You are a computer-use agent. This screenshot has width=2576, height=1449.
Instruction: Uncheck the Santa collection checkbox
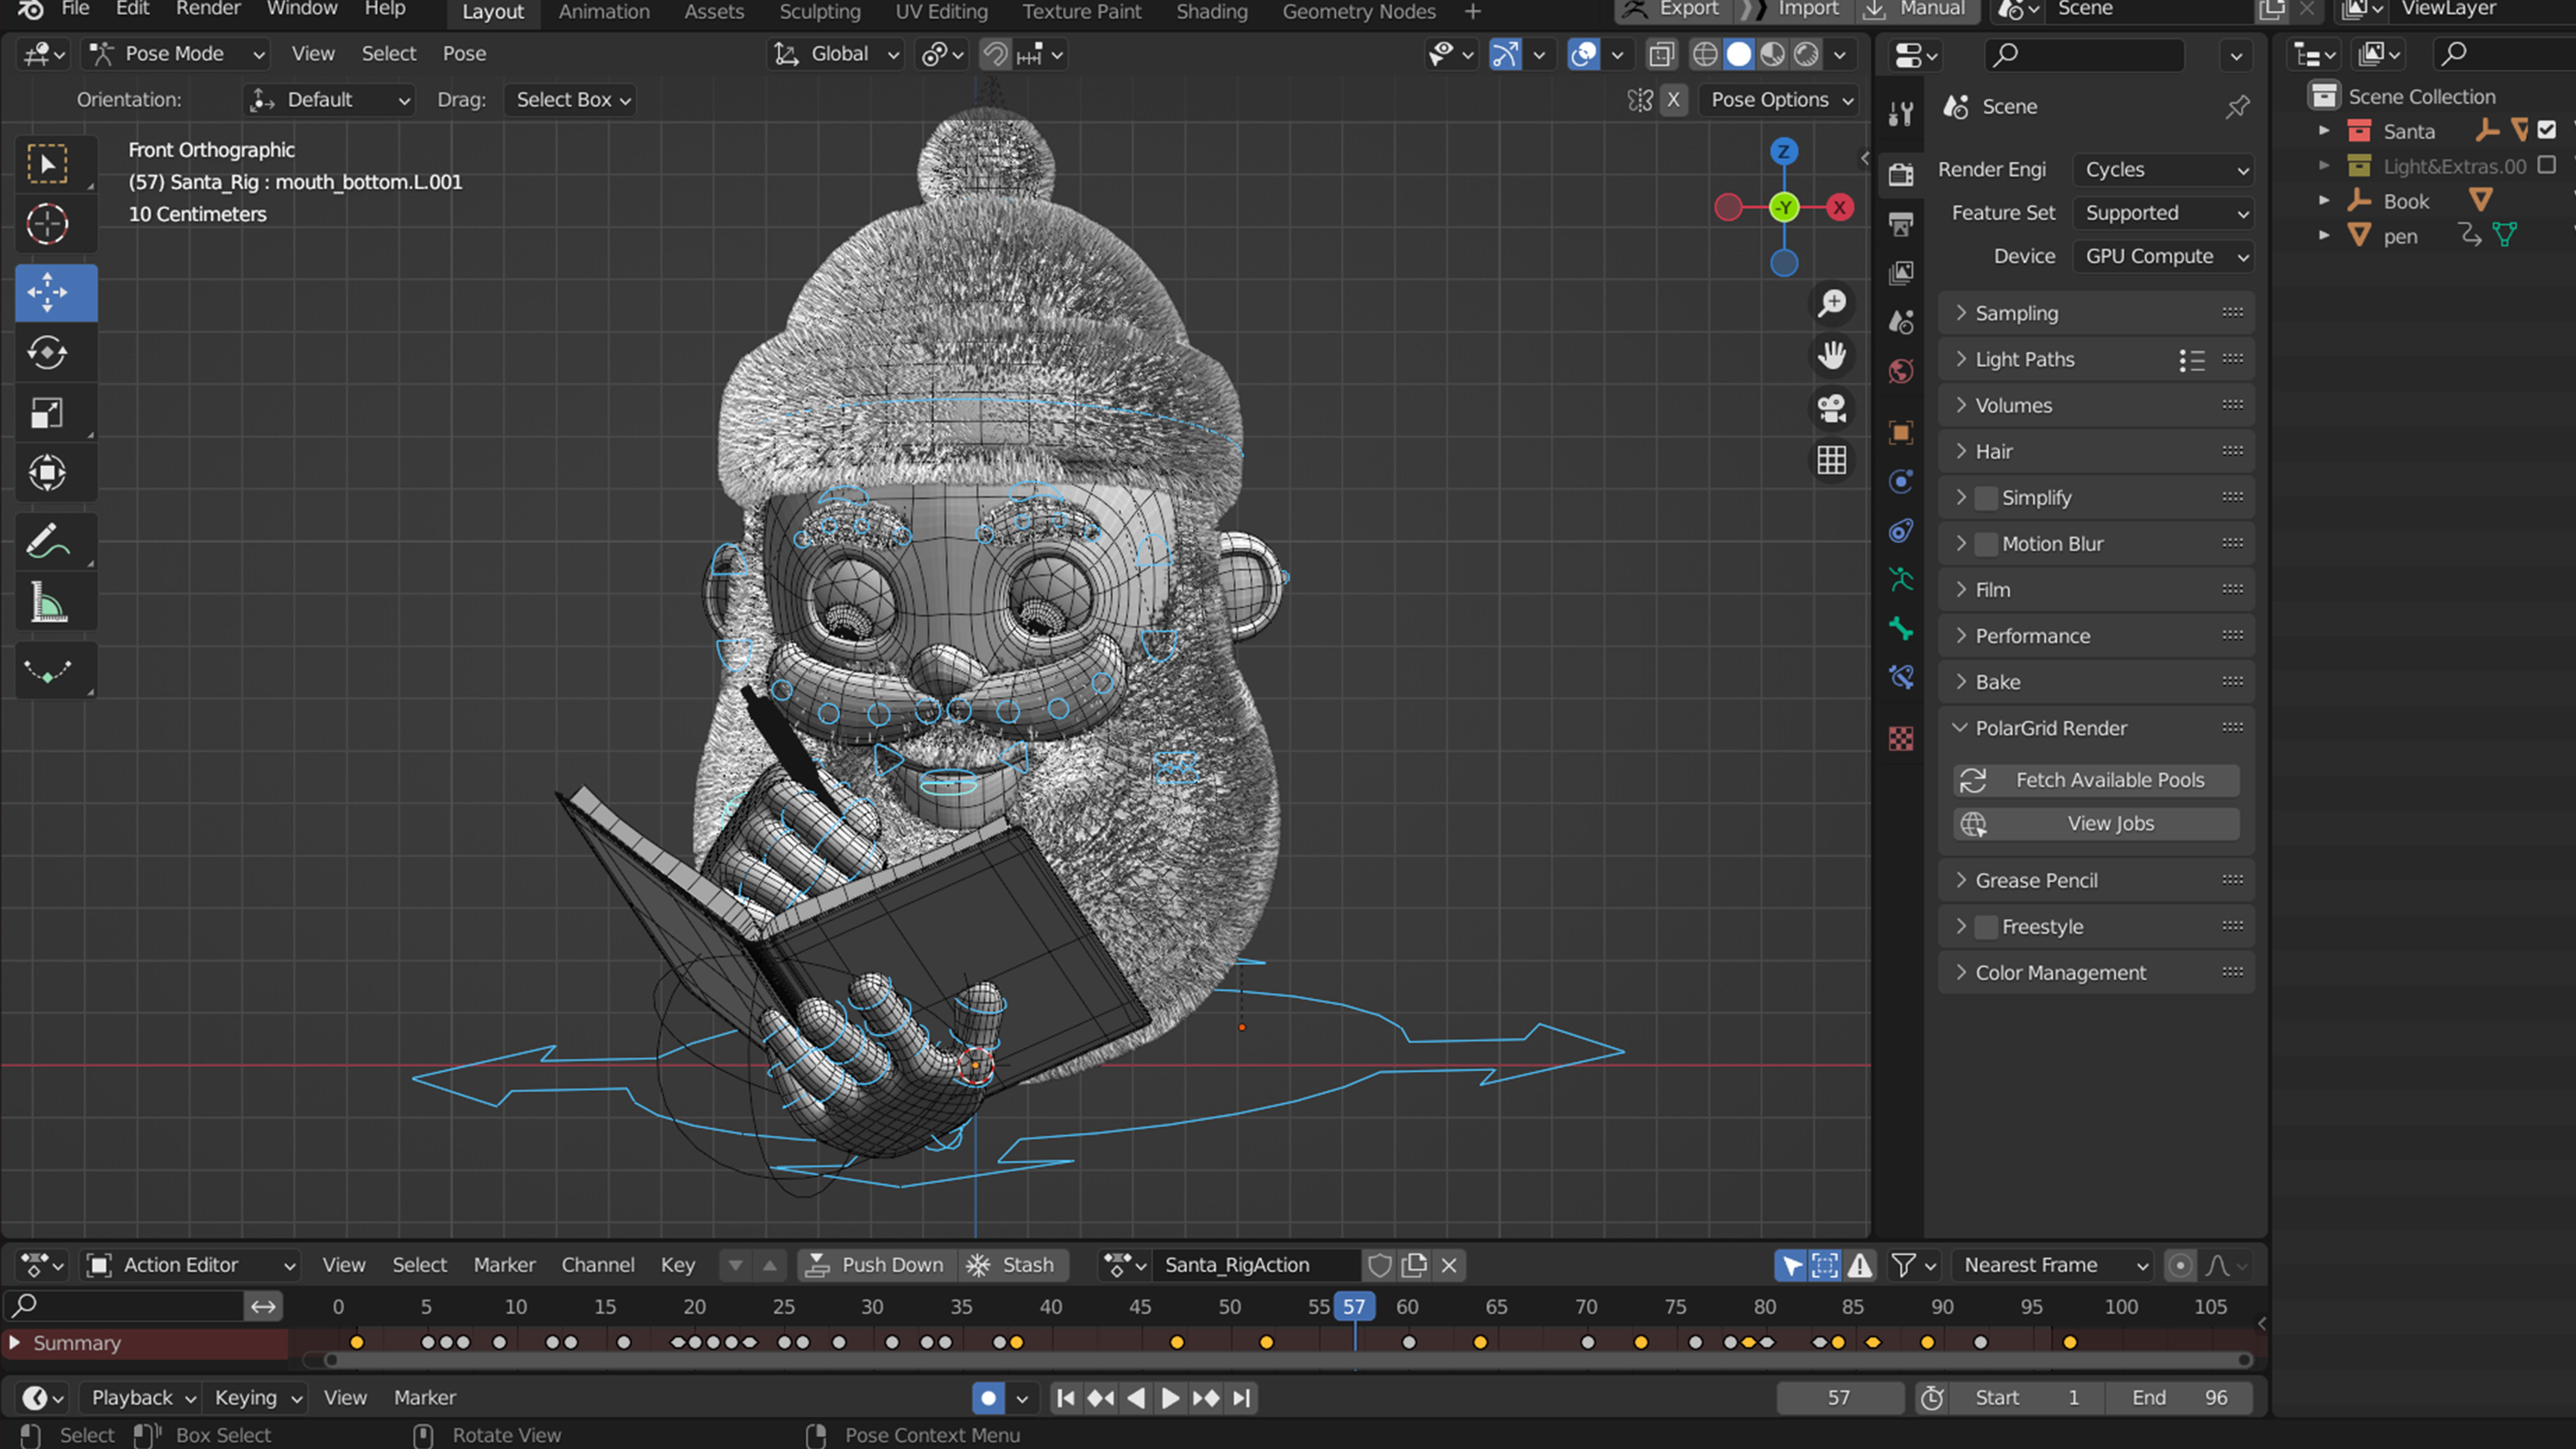point(2547,130)
